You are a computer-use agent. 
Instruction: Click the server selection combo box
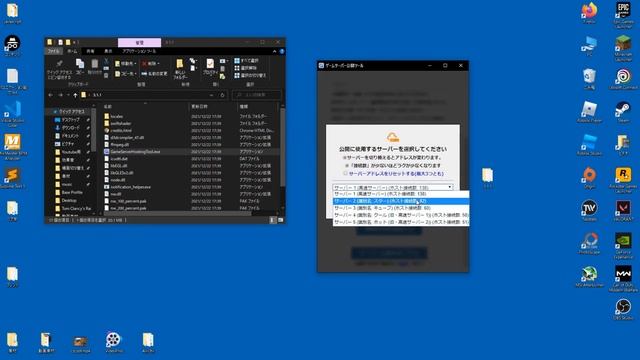pyautogui.click(x=393, y=187)
